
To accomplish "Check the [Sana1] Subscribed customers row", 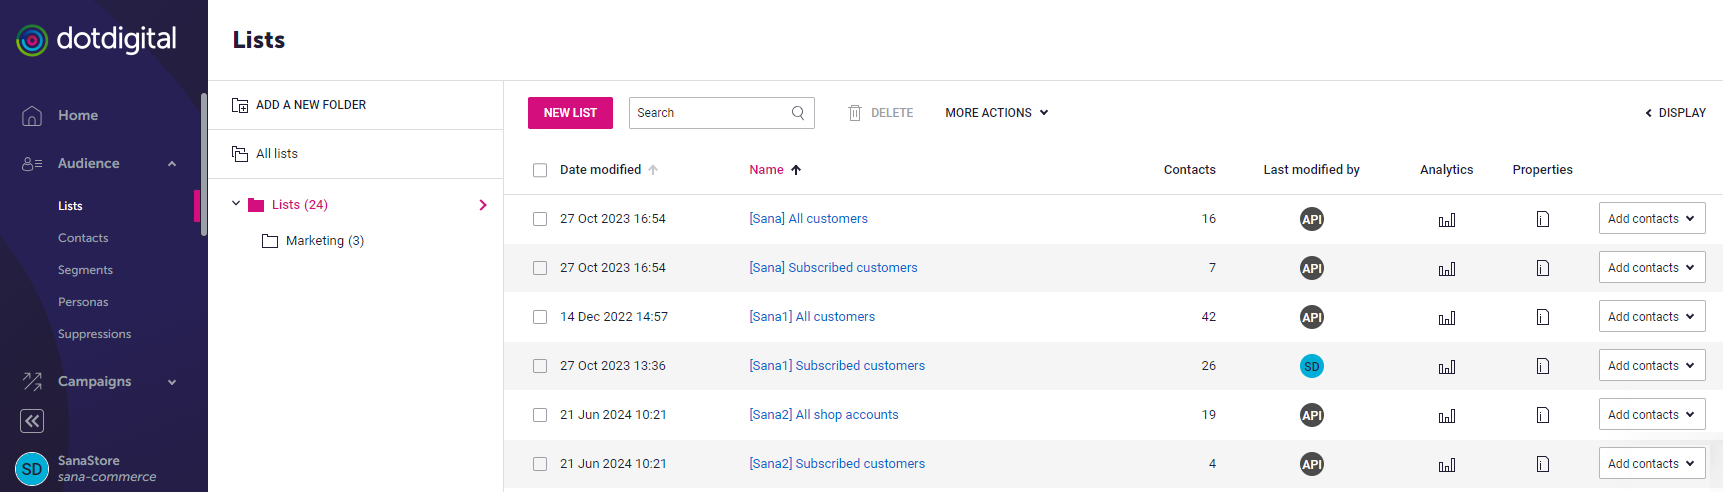I will click(540, 366).
